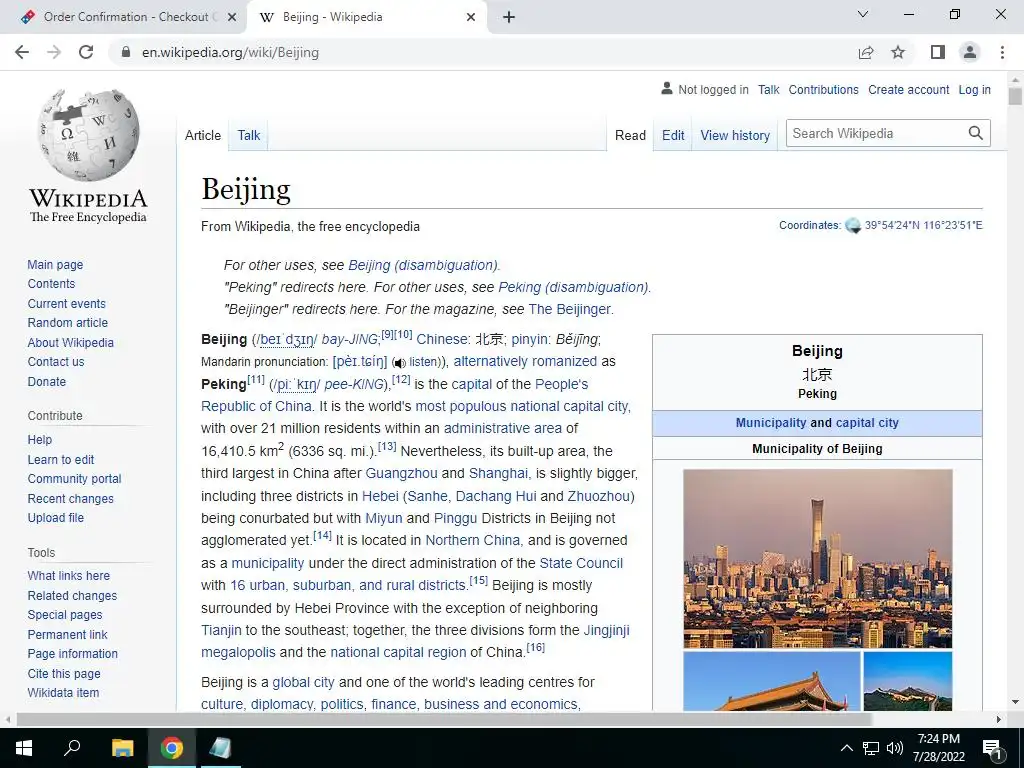Select the Talk tab next to Article
This screenshot has width=1024, height=768.
pyautogui.click(x=249, y=135)
